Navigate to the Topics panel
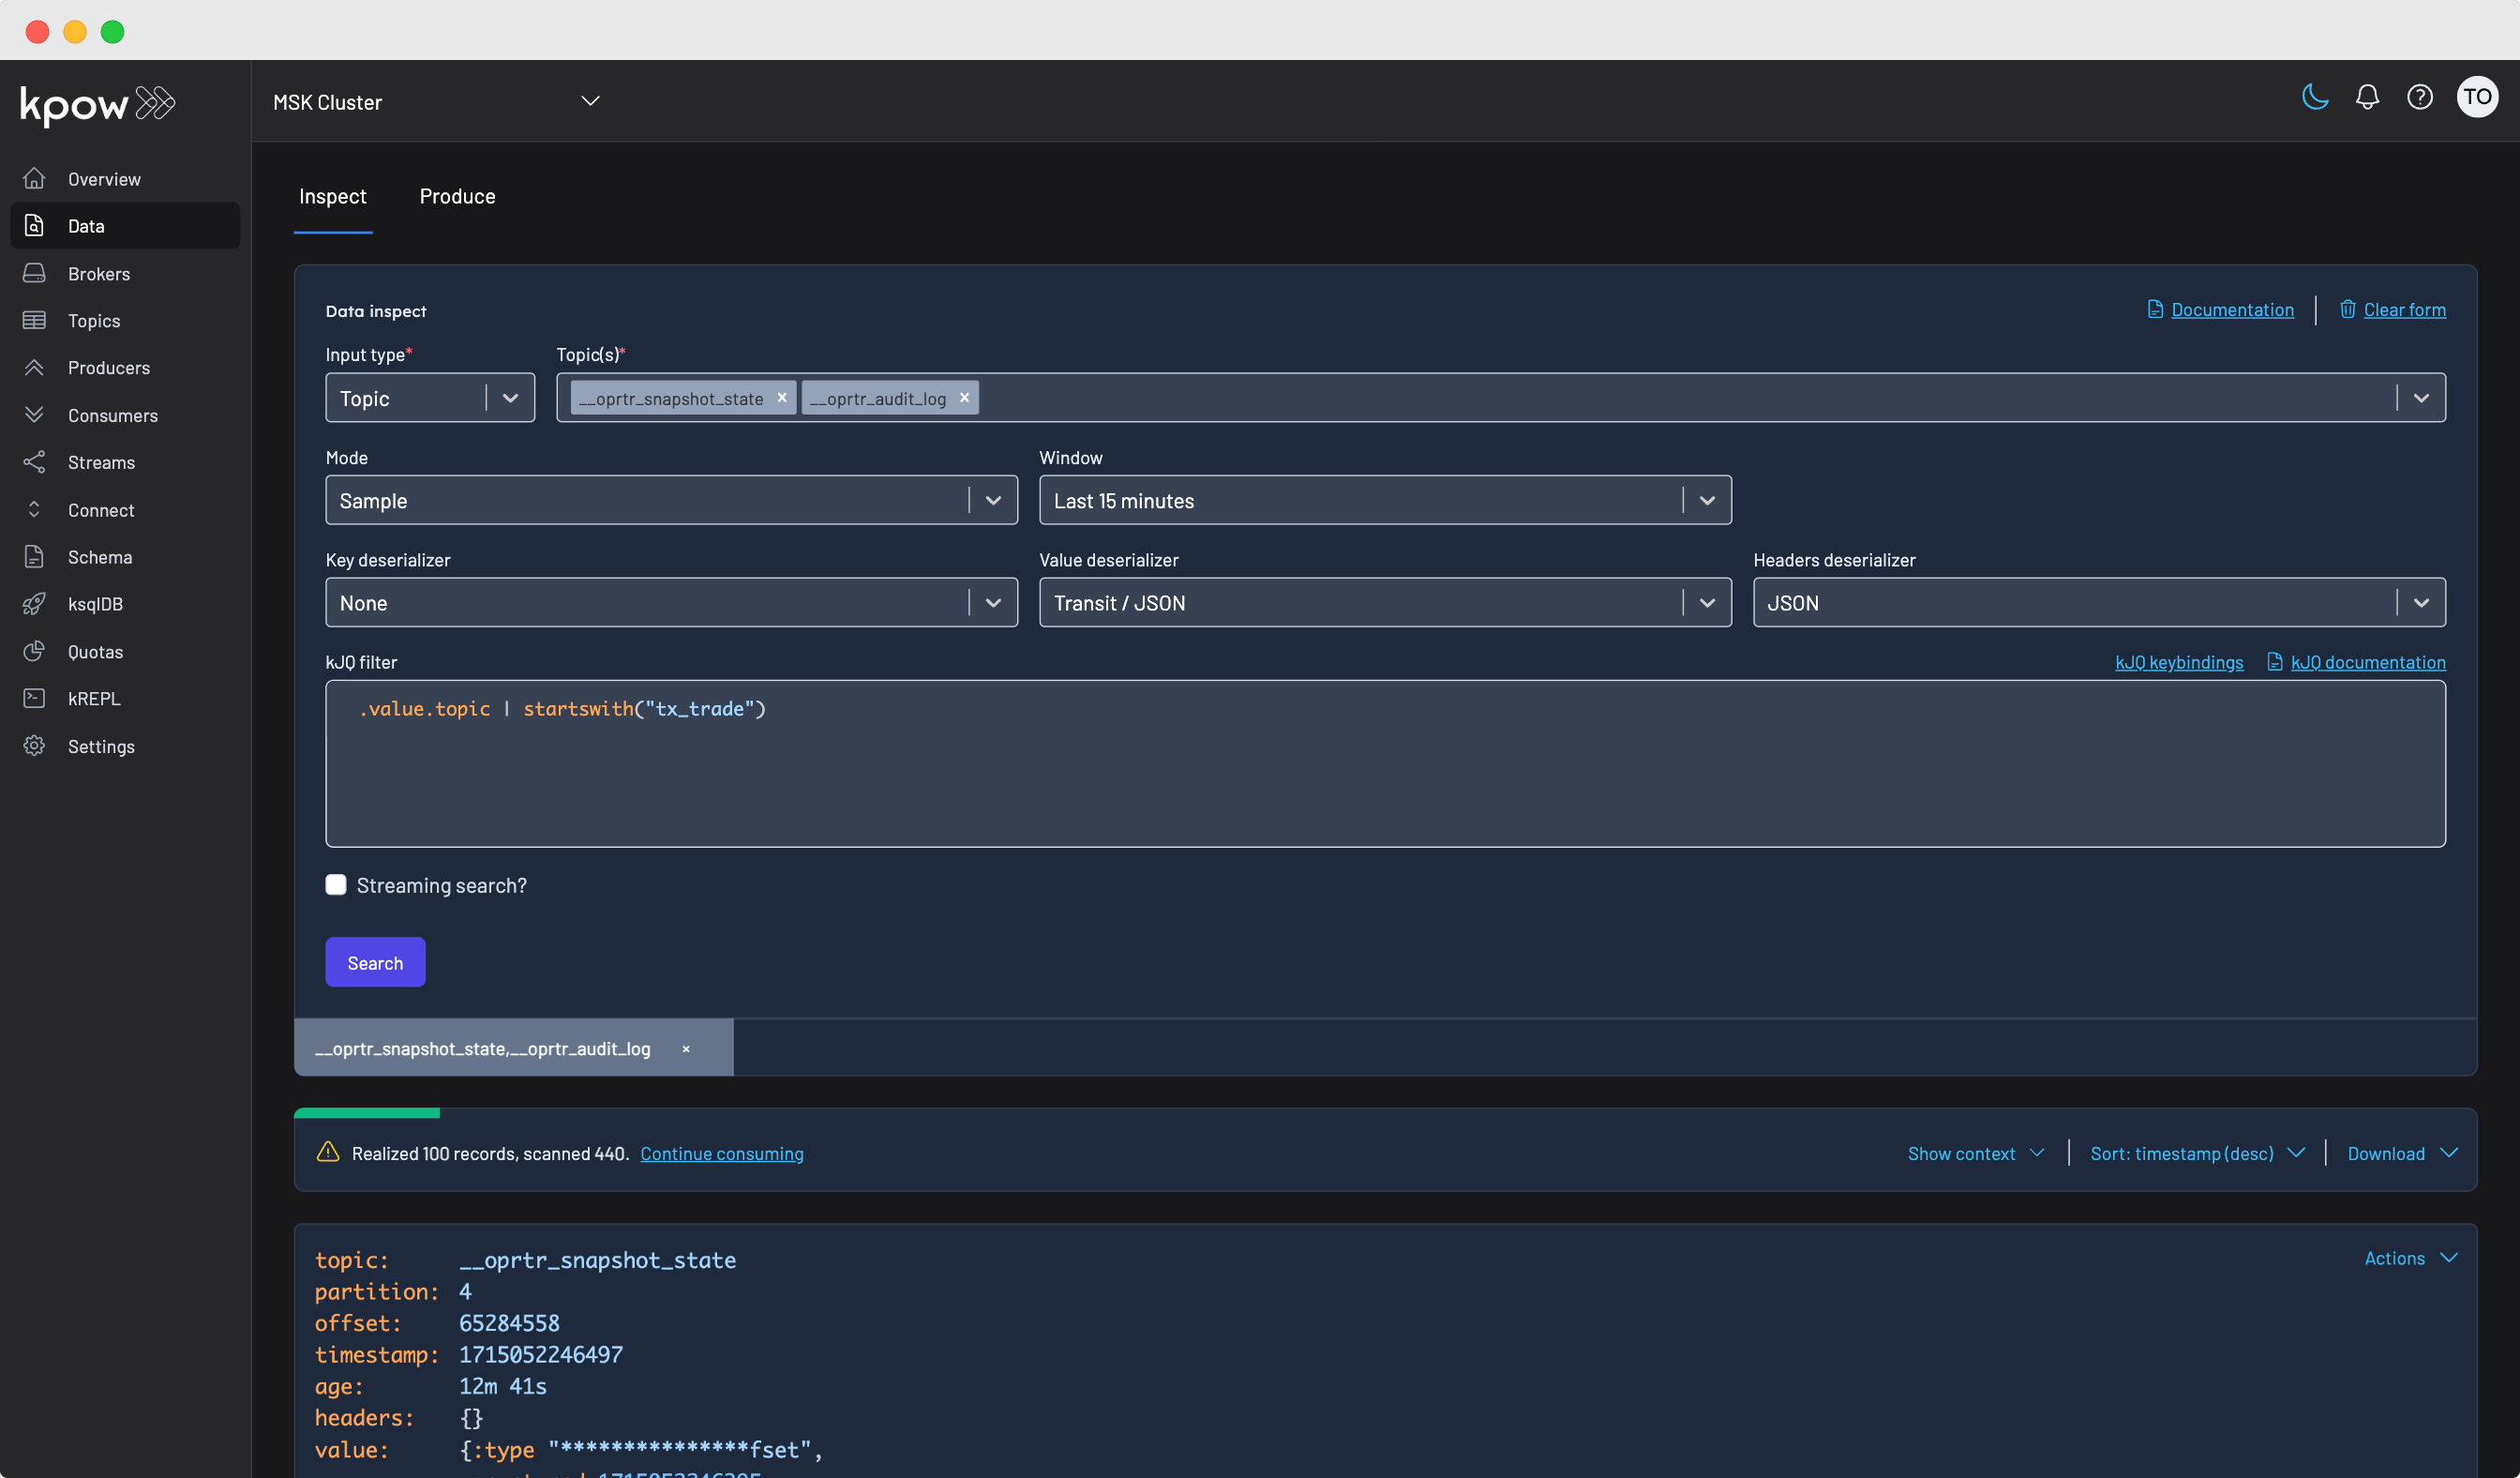The image size is (2520, 1478). 95,320
